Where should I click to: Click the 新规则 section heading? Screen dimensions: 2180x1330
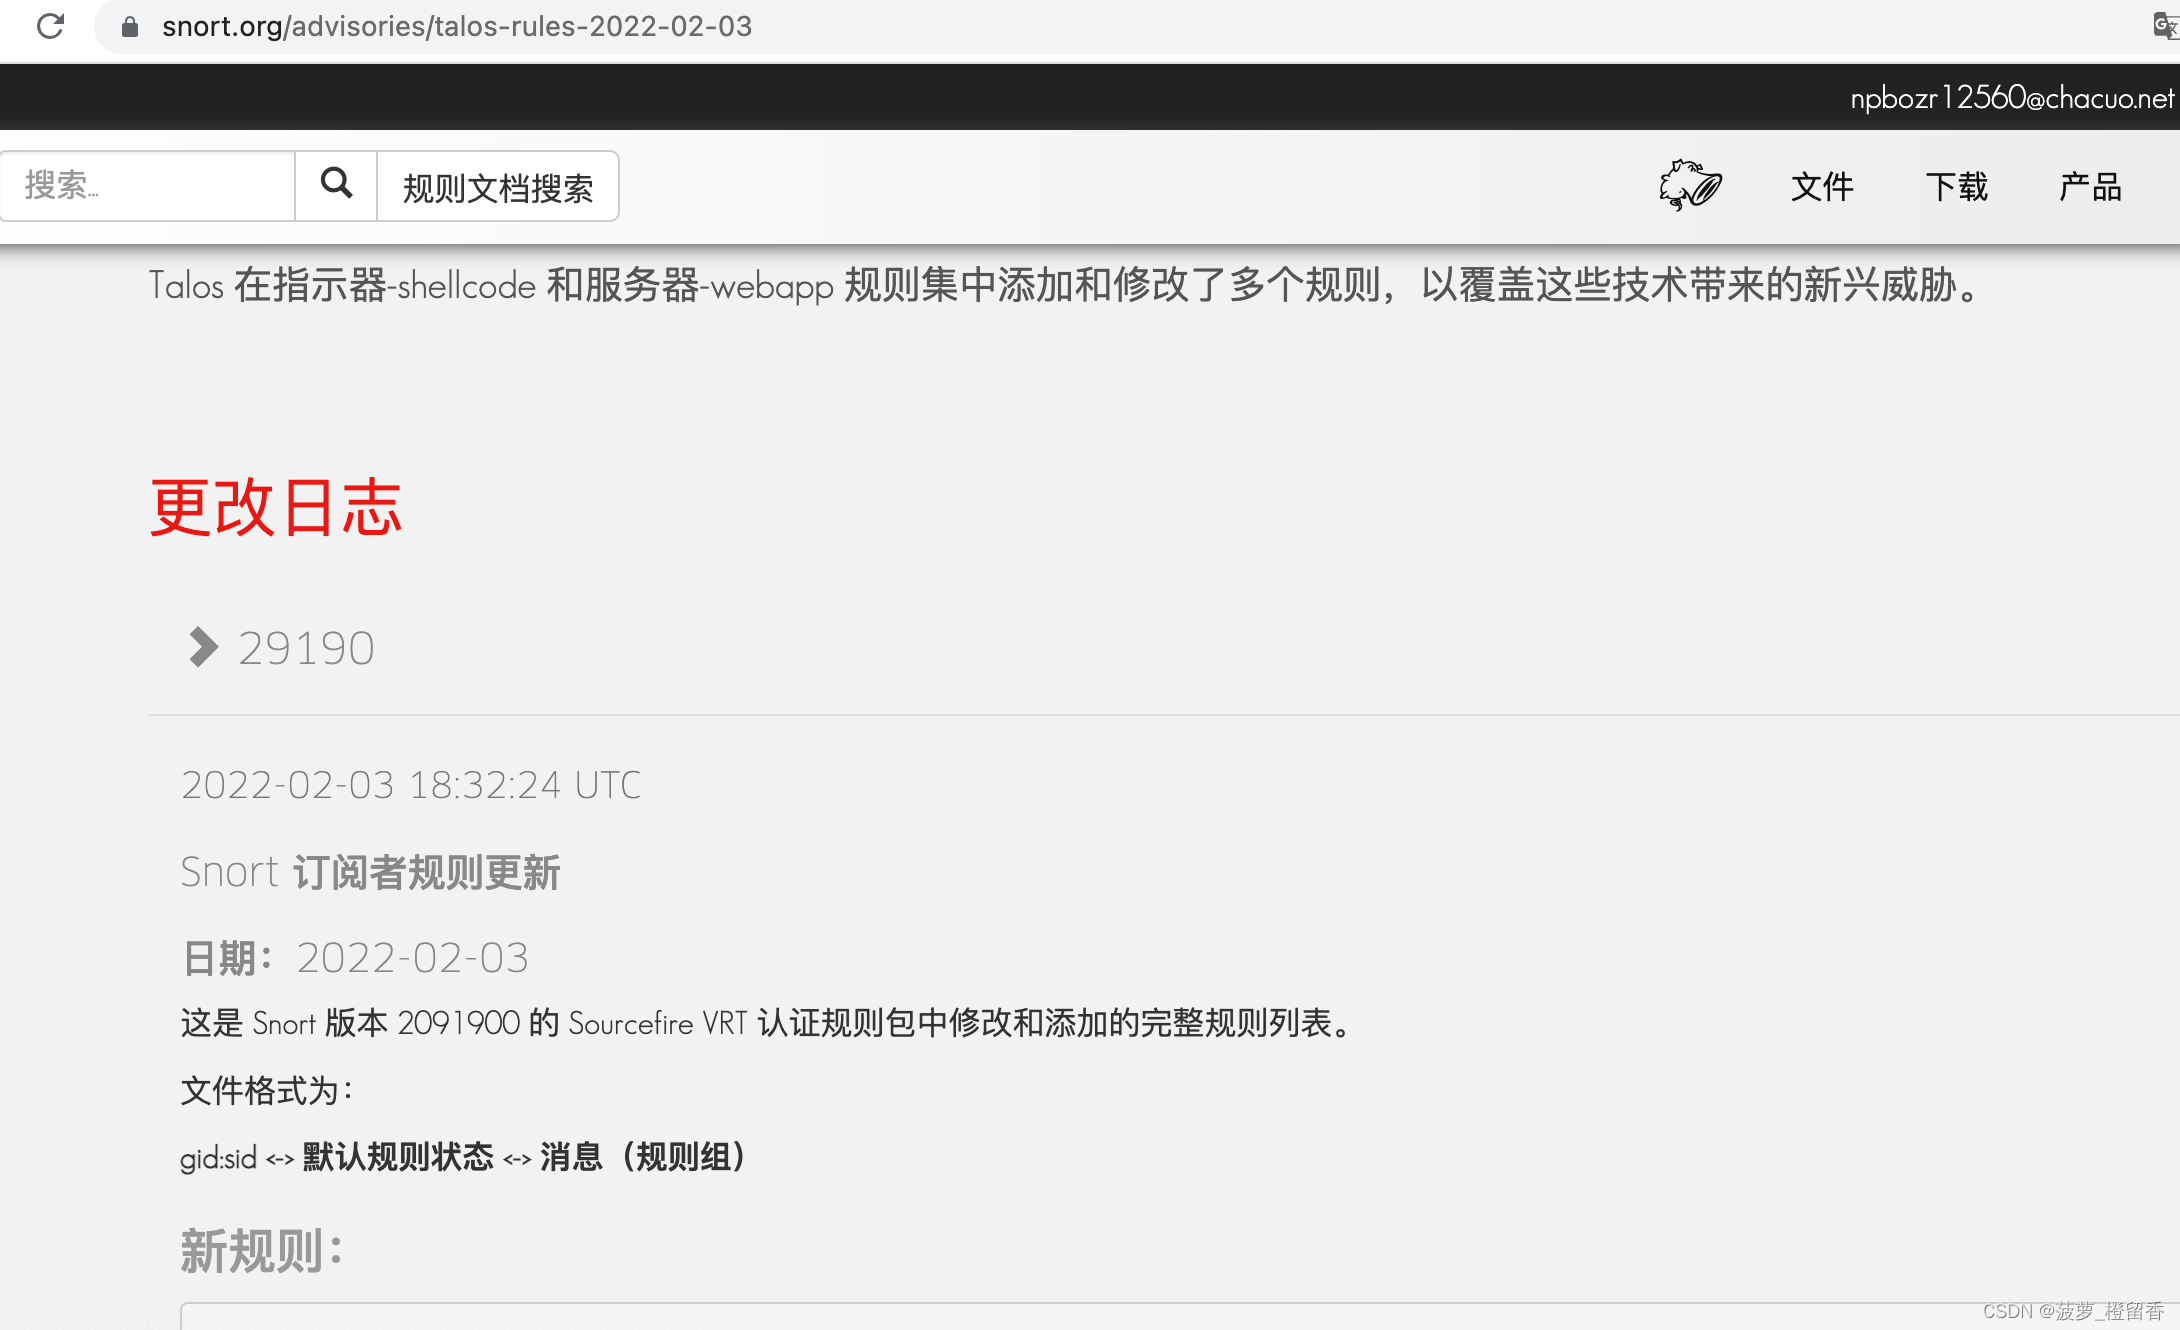pyautogui.click(x=261, y=1251)
